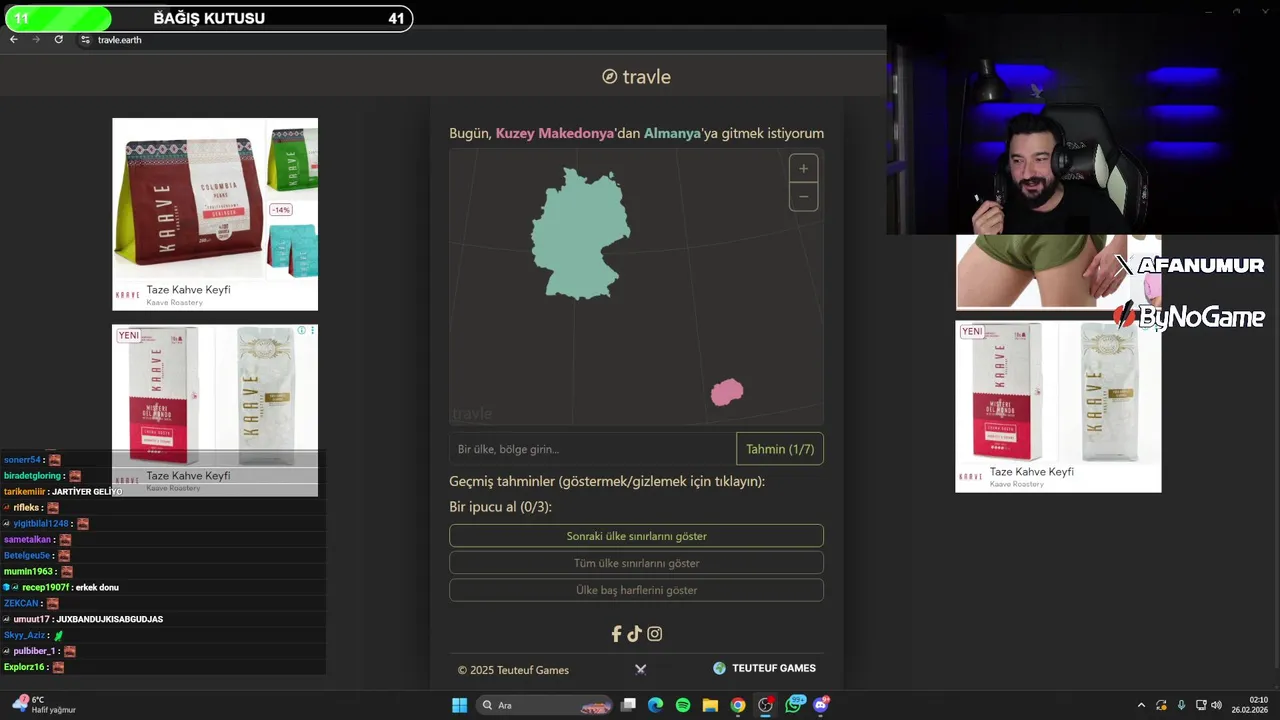Open the network icon in system tray

(x=1200, y=705)
